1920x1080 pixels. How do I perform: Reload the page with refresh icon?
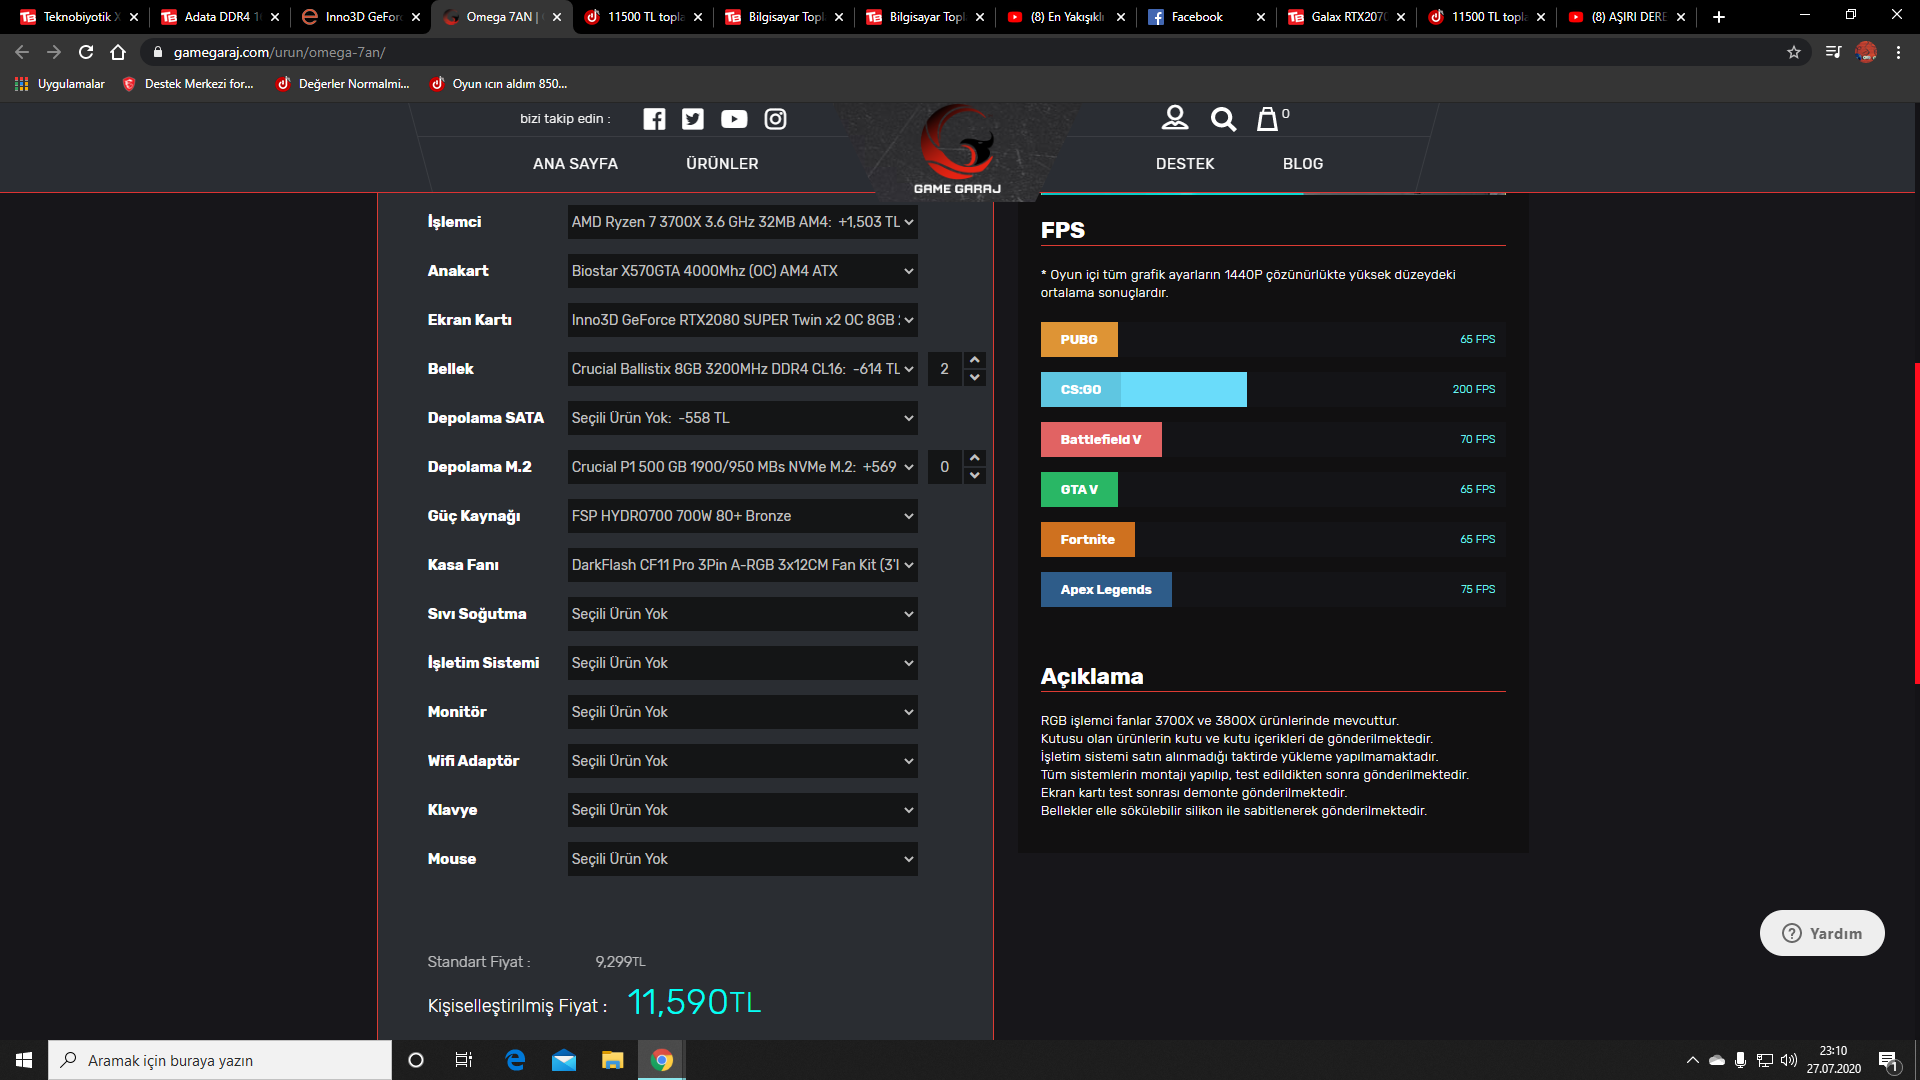click(86, 52)
